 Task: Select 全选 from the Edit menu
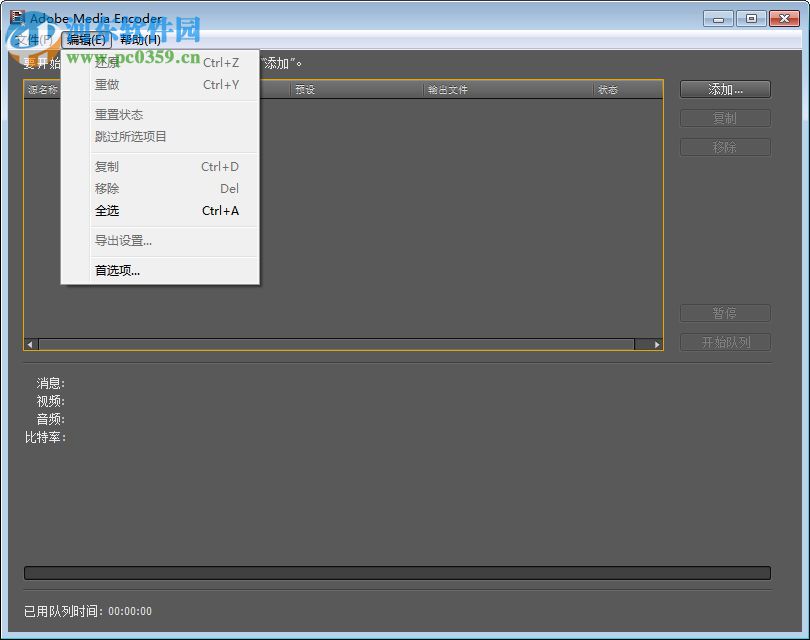(107, 211)
